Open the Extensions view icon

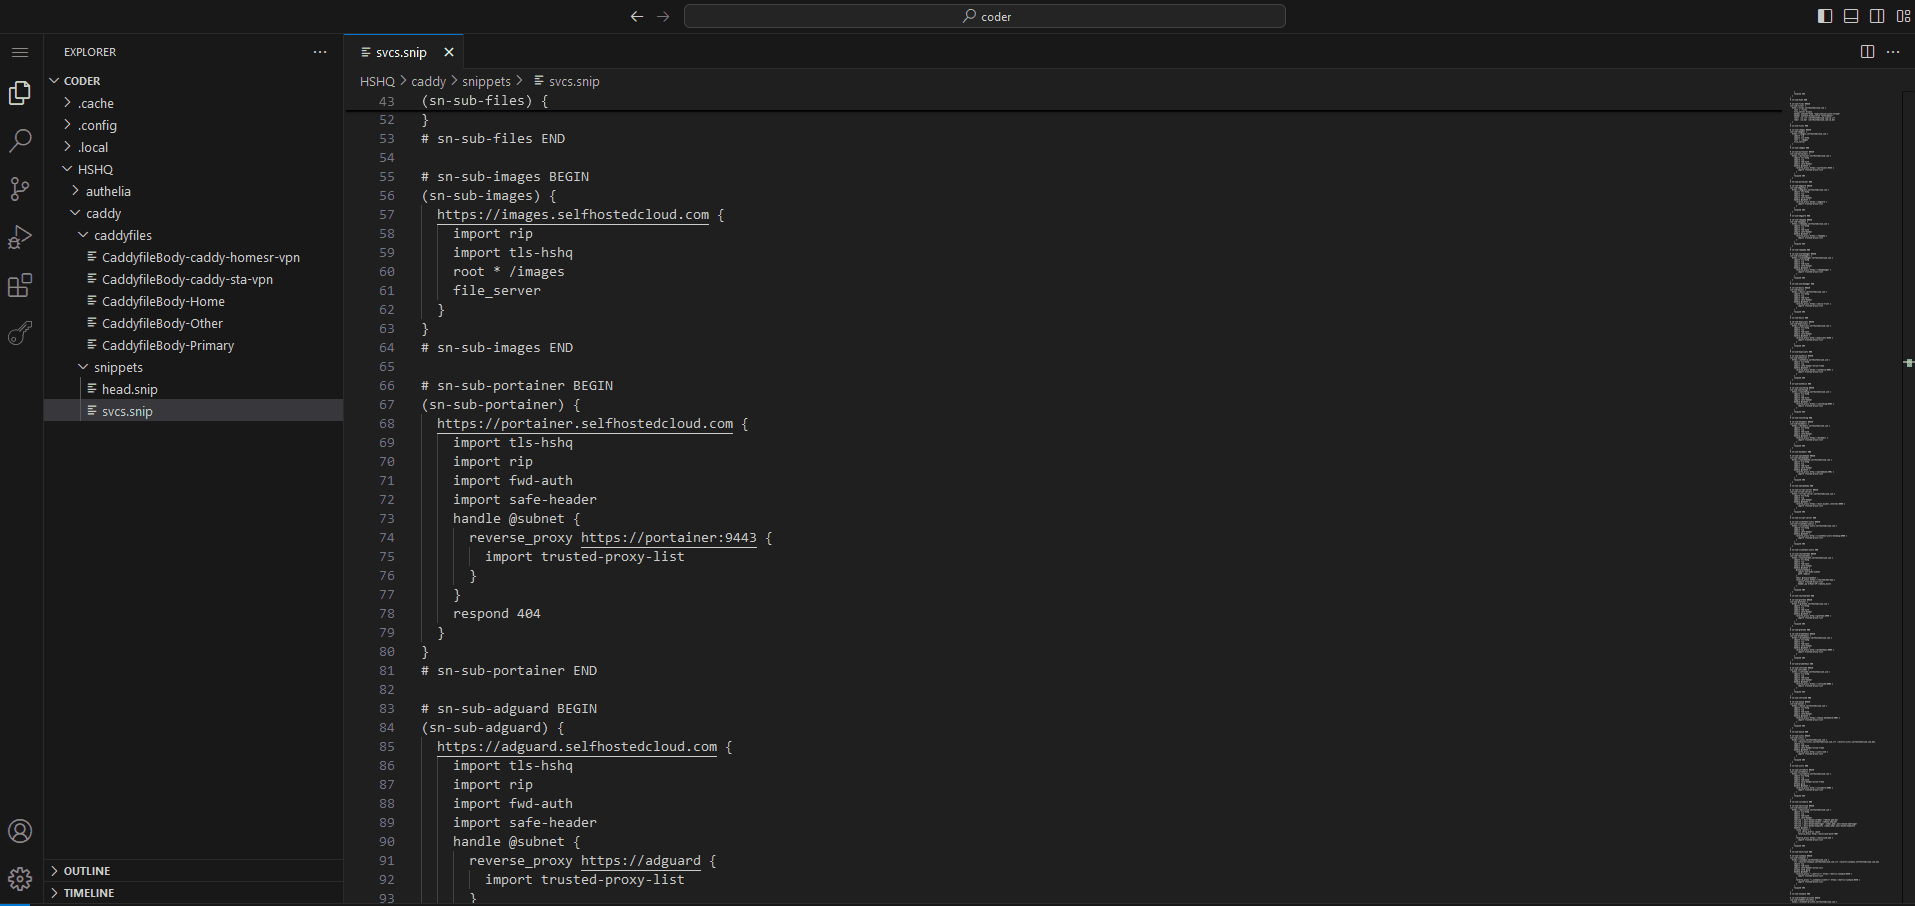tap(20, 286)
